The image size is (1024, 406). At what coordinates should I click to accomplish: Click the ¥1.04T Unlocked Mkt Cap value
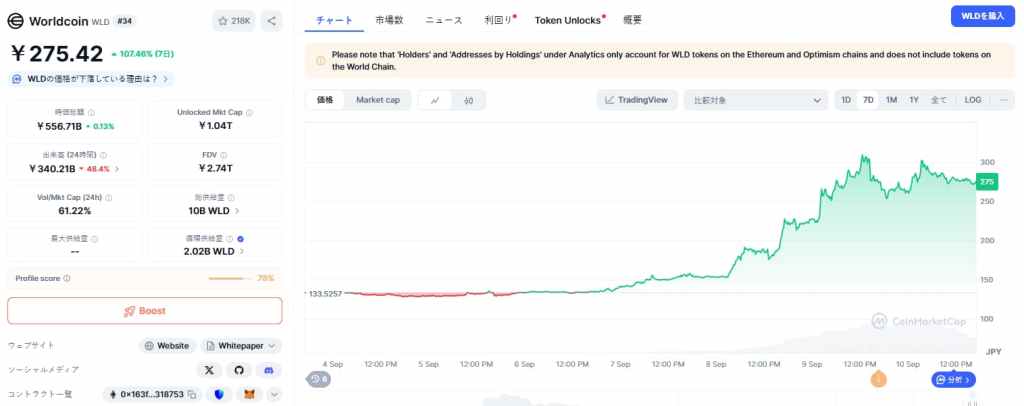pyautogui.click(x=216, y=126)
